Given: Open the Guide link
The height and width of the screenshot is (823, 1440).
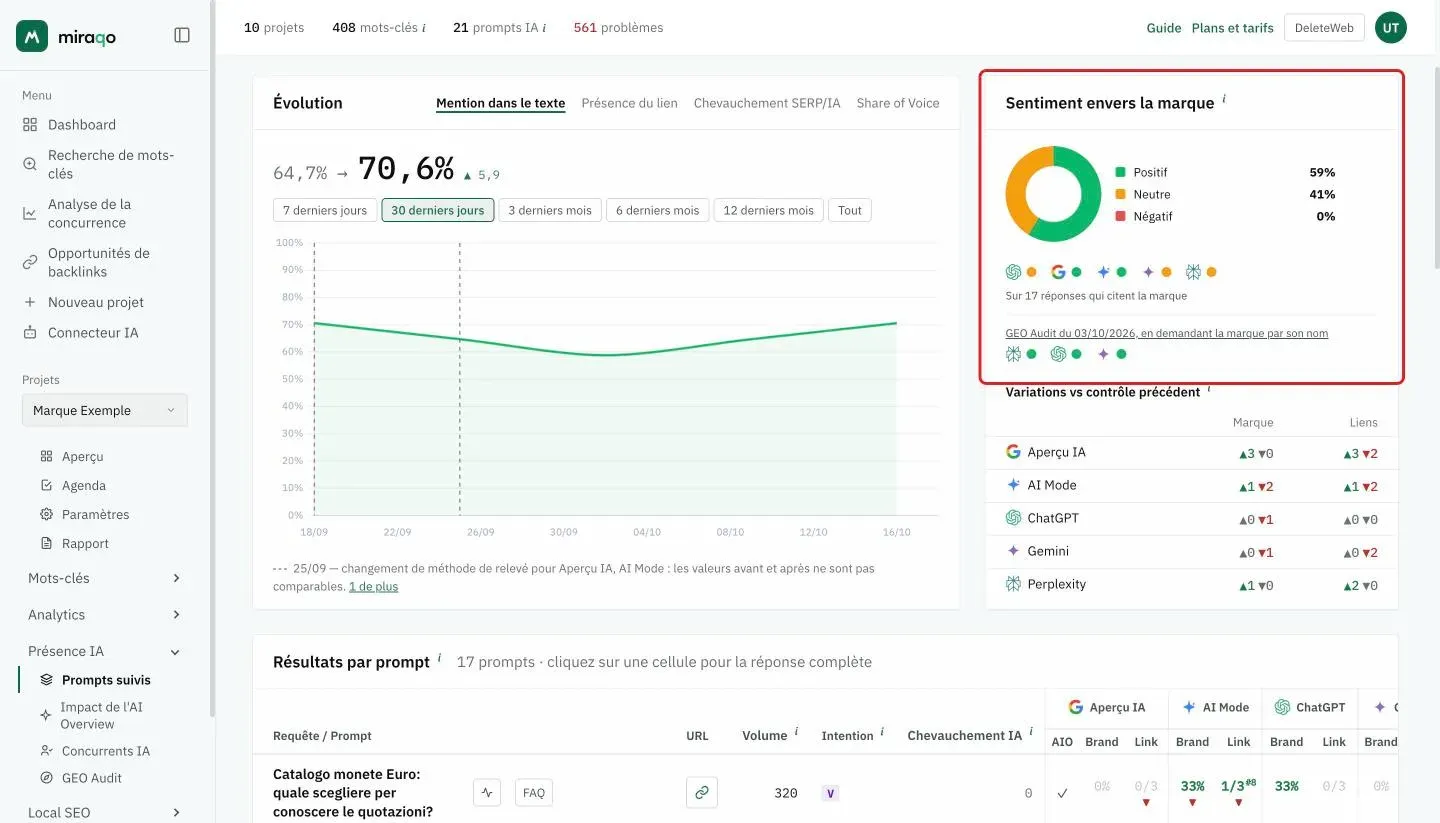Looking at the screenshot, I should 1164,28.
